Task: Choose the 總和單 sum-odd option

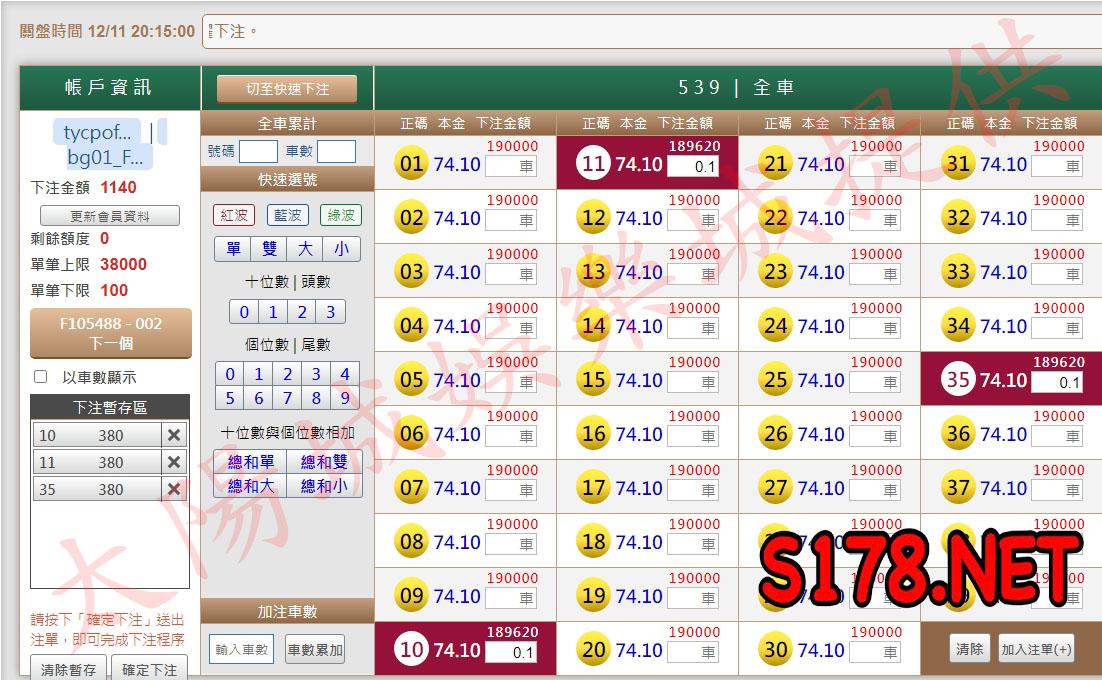Action: tap(251, 462)
